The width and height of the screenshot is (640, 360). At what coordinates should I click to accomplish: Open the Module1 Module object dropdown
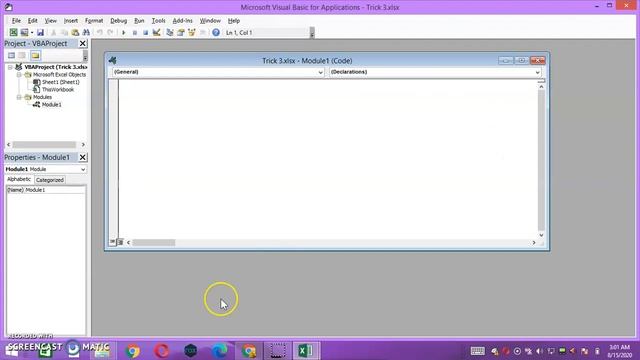[x=83, y=169]
